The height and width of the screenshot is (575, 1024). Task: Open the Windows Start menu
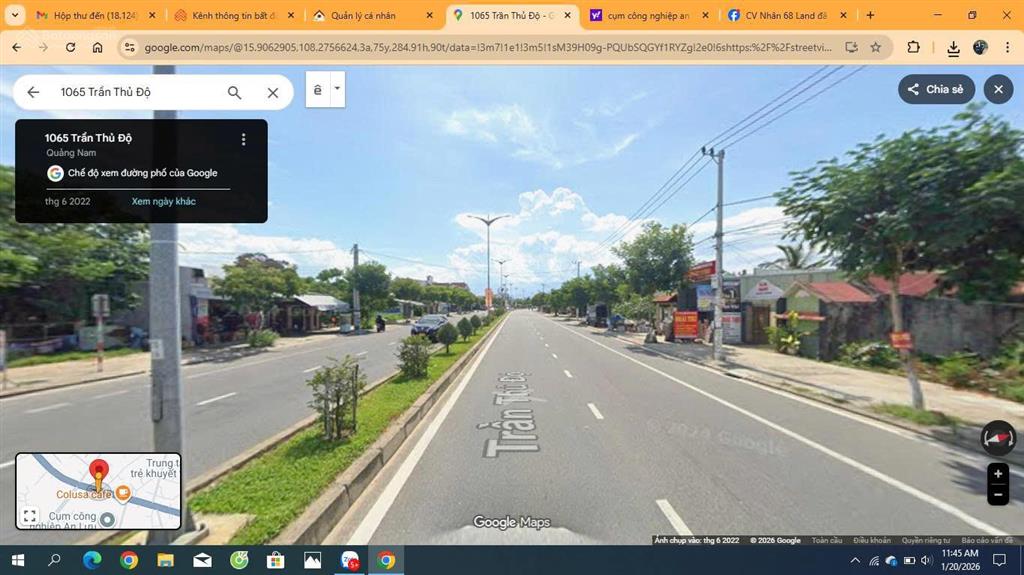pos(18,560)
